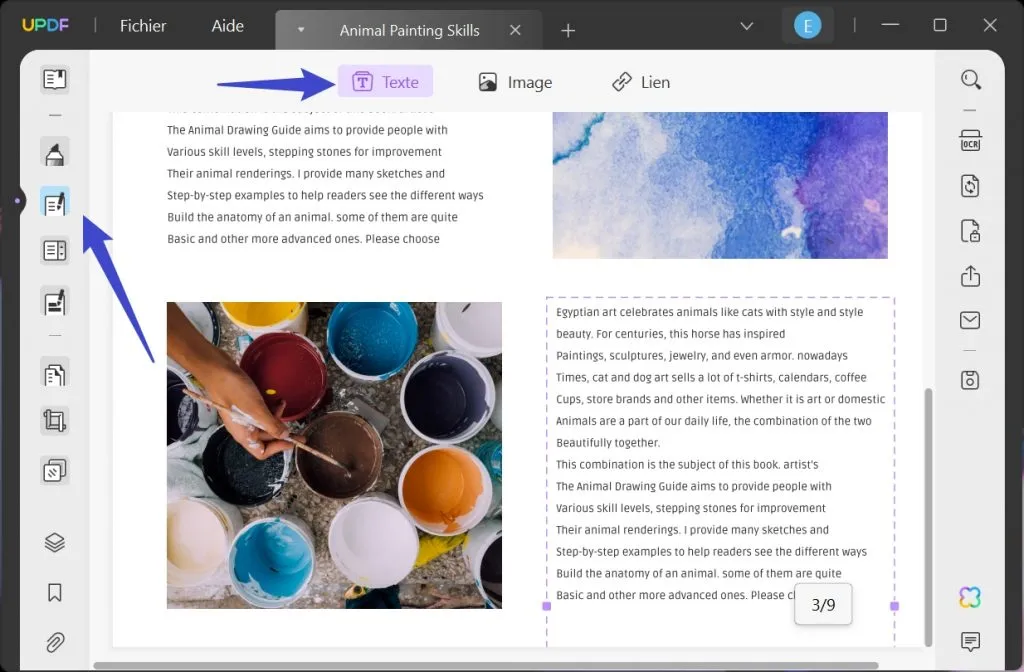Open the user account avatar E
The height and width of the screenshot is (672, 1024).
point(808,26)
